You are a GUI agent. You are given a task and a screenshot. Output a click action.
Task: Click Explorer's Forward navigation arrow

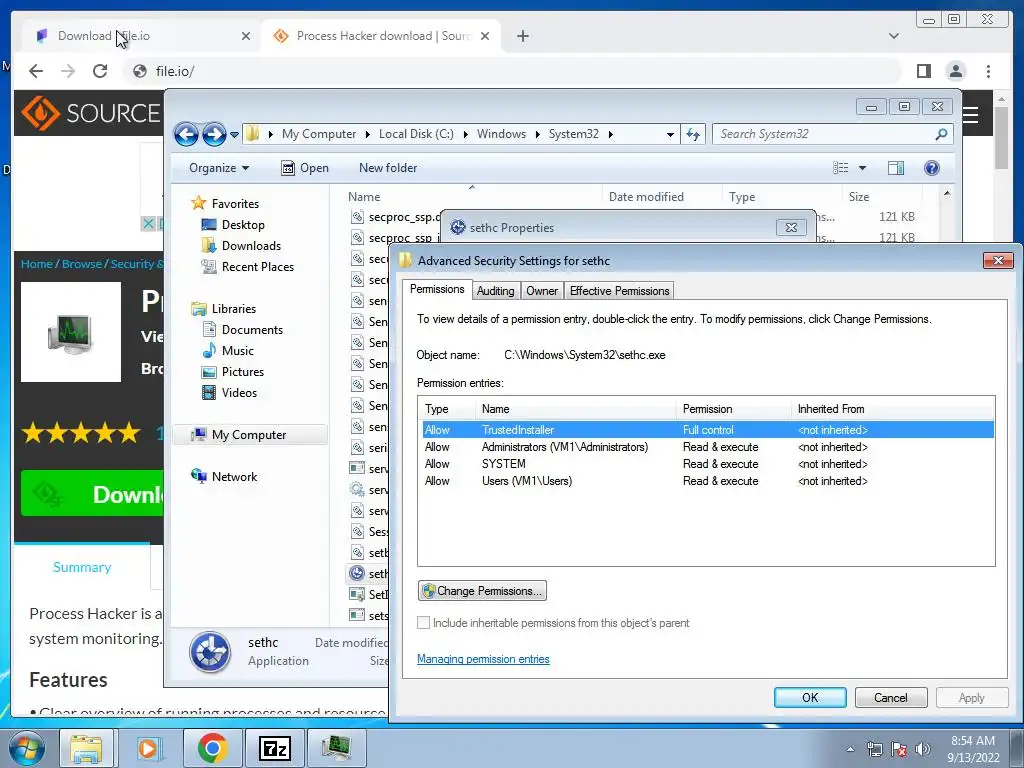[214, 135]
